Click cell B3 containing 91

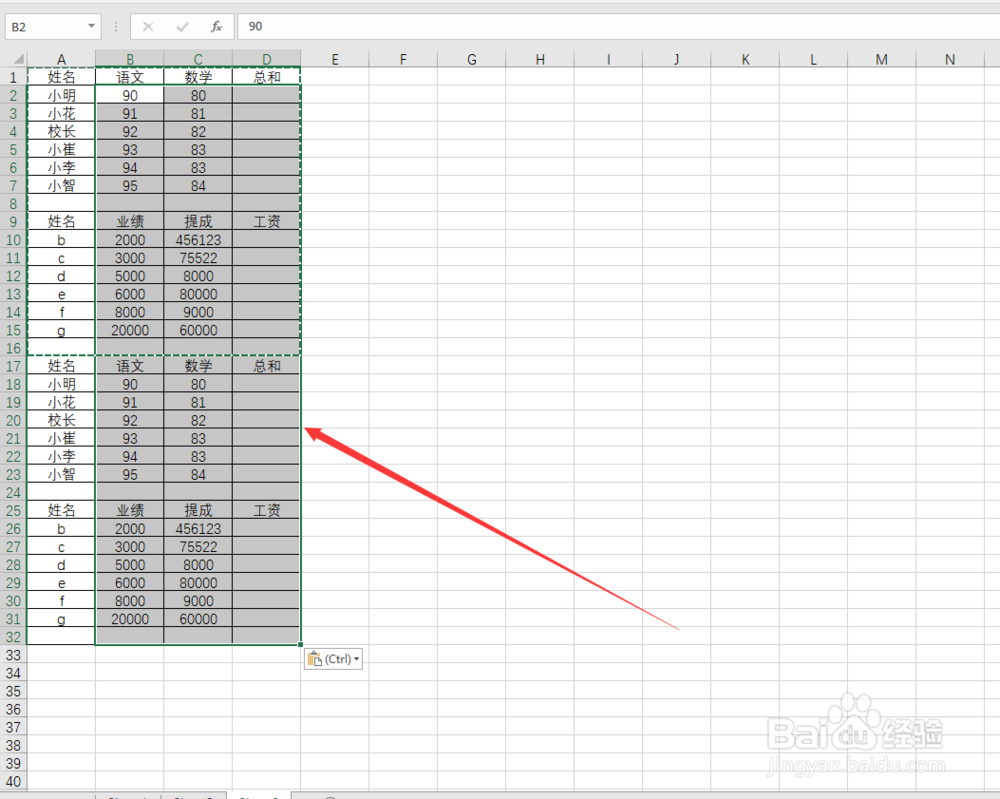[x=129, y=114]
